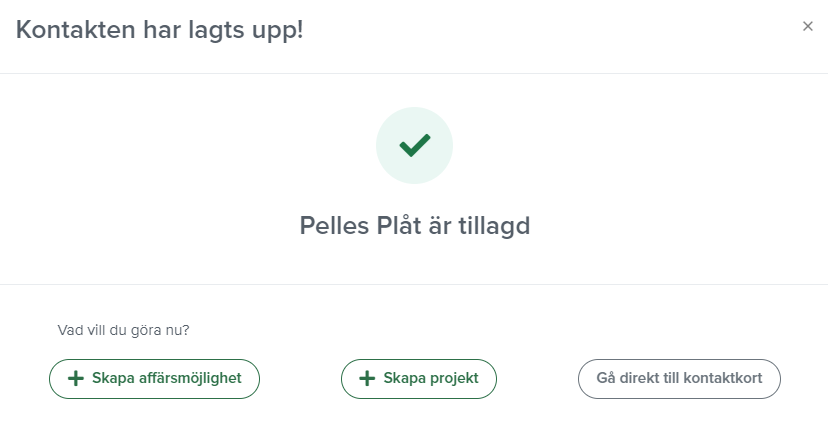
Task: Start a new project for Pelles Plåt
Action: point(419,379)
